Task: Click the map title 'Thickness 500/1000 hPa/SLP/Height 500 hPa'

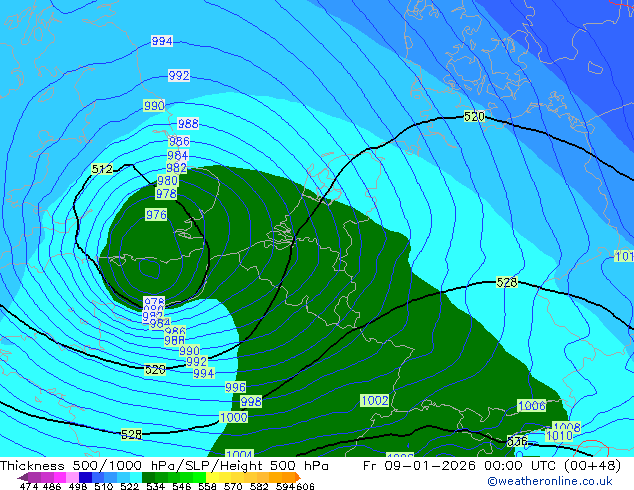Action: point(164,466)
